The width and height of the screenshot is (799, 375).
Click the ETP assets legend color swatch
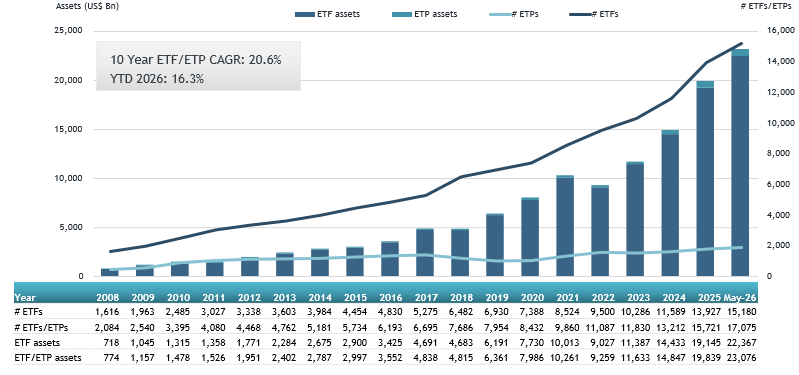[402, 14]
